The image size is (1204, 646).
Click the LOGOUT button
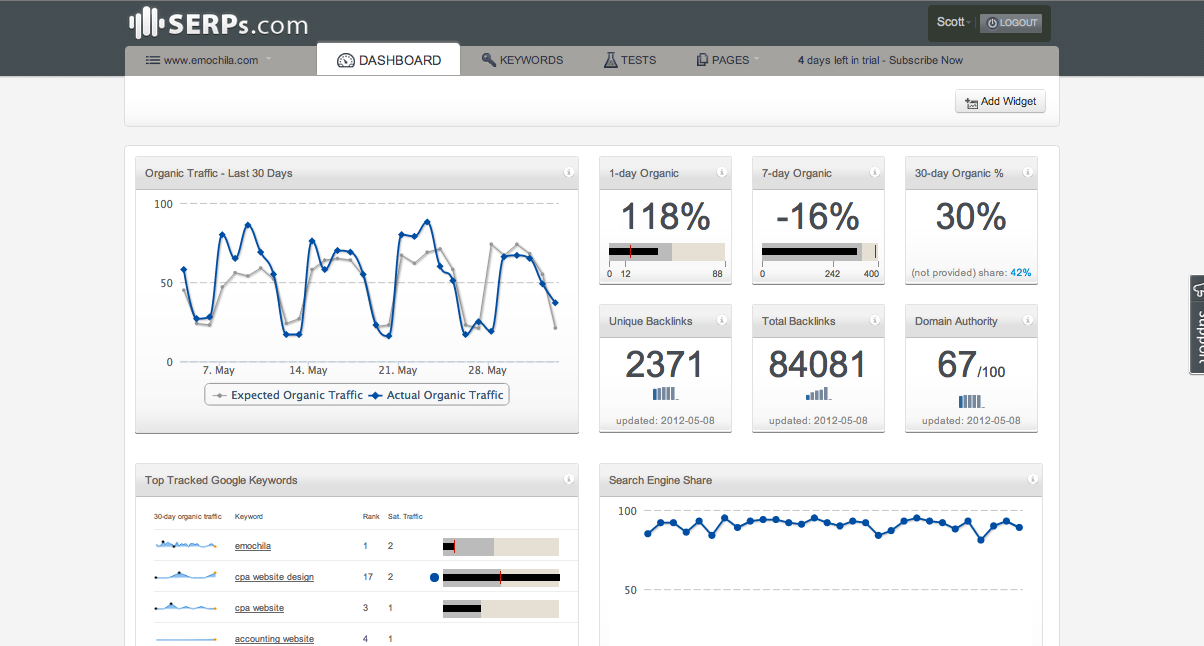coord(1011,23)
